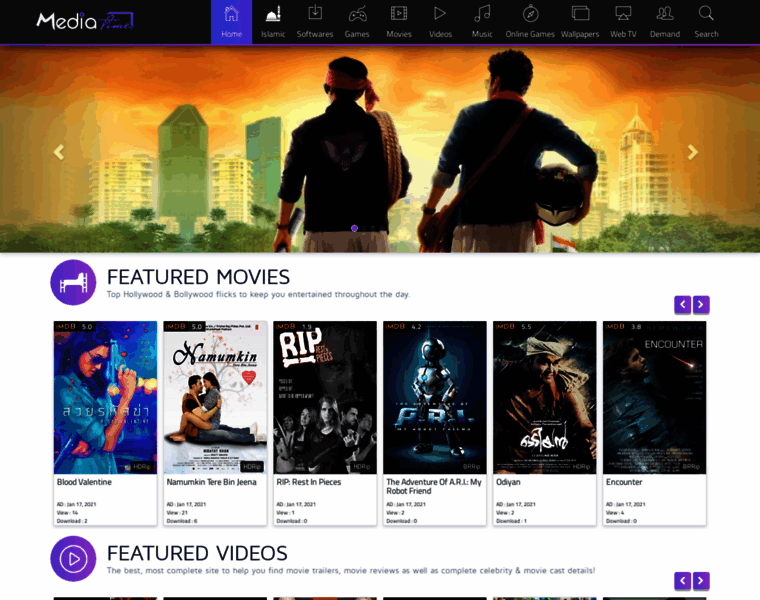The width and height of the screenshot is (760, 600).
Task: Click the FEATURED VIDEOS heading
Action: [x=197, y=553]
